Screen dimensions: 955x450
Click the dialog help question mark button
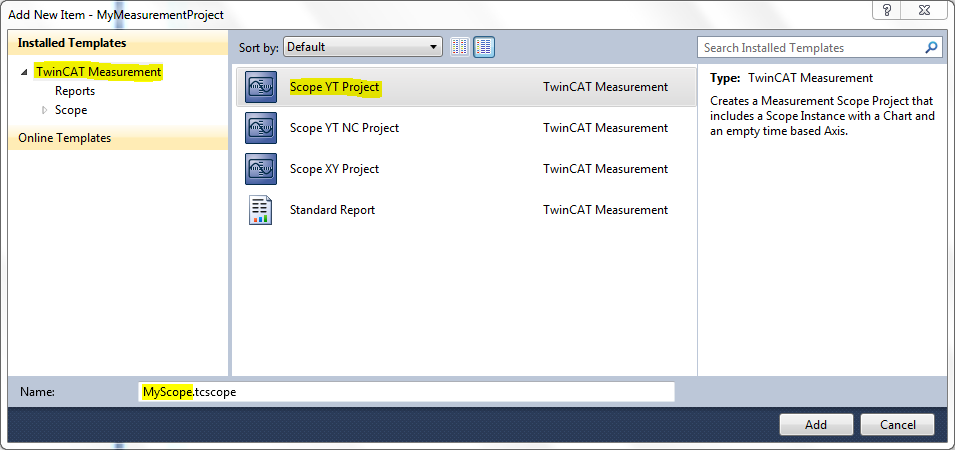point(887,10)
